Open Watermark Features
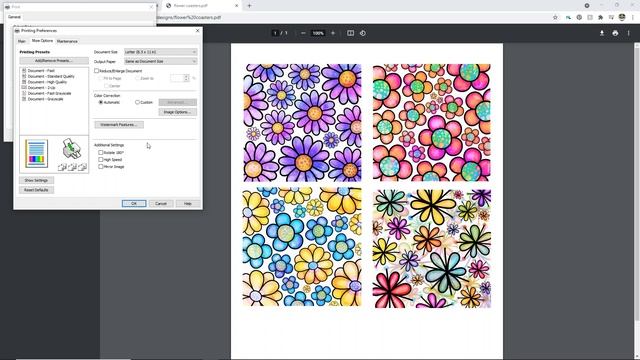Image resolution: width=640 pixels, height=360 pixels. [x=119, y=124]
